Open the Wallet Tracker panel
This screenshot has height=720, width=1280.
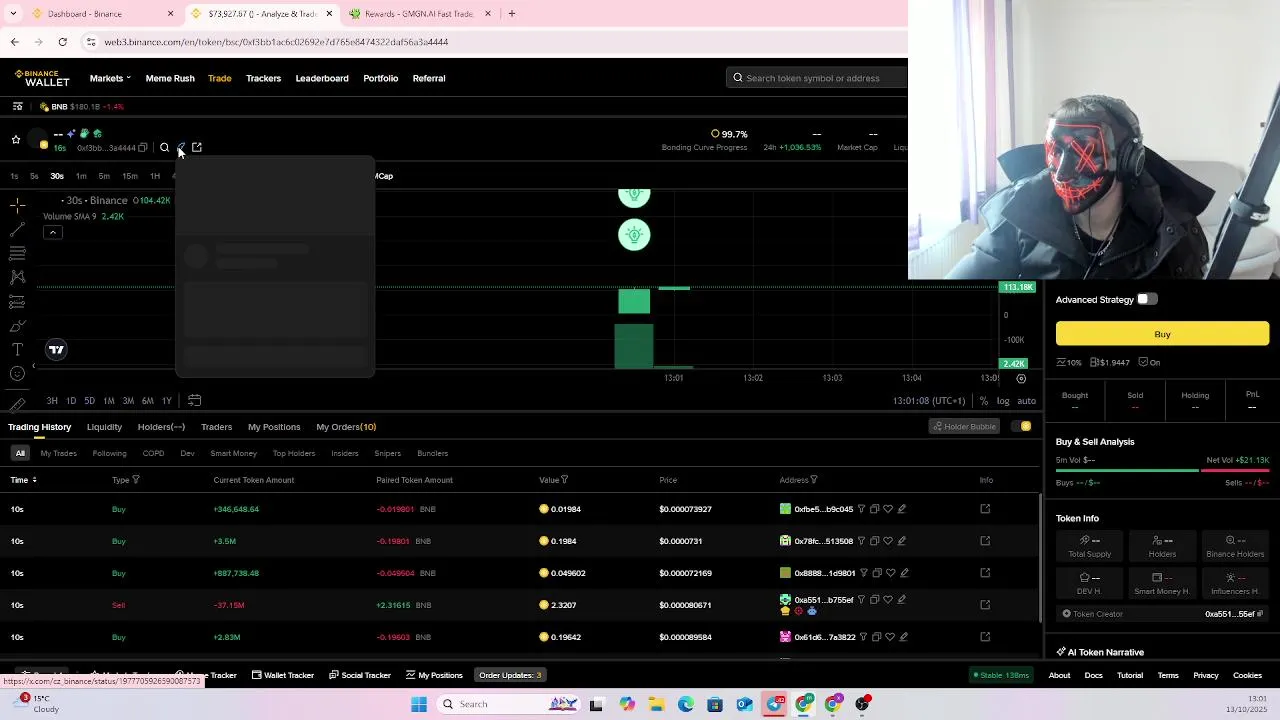(282, 675)
